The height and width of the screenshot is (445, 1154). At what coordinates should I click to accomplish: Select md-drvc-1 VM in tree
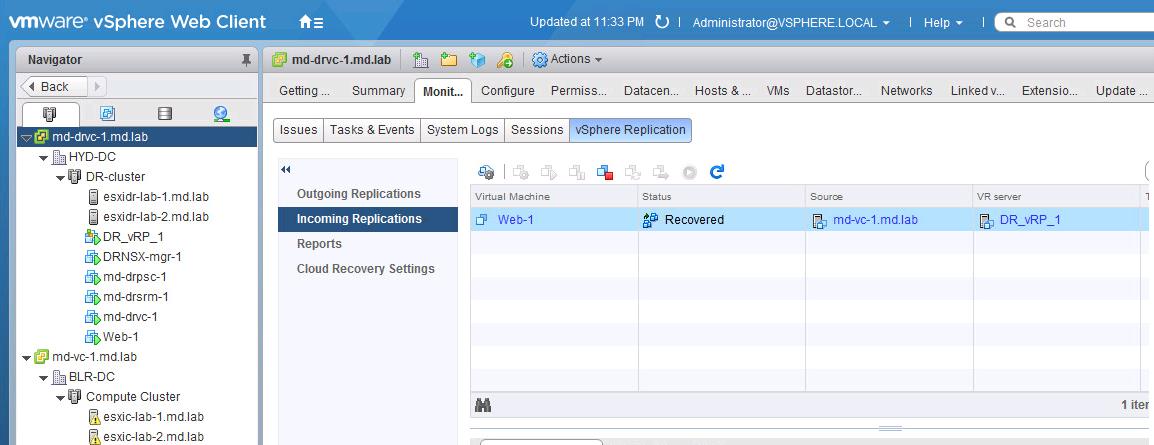[130, 317]
